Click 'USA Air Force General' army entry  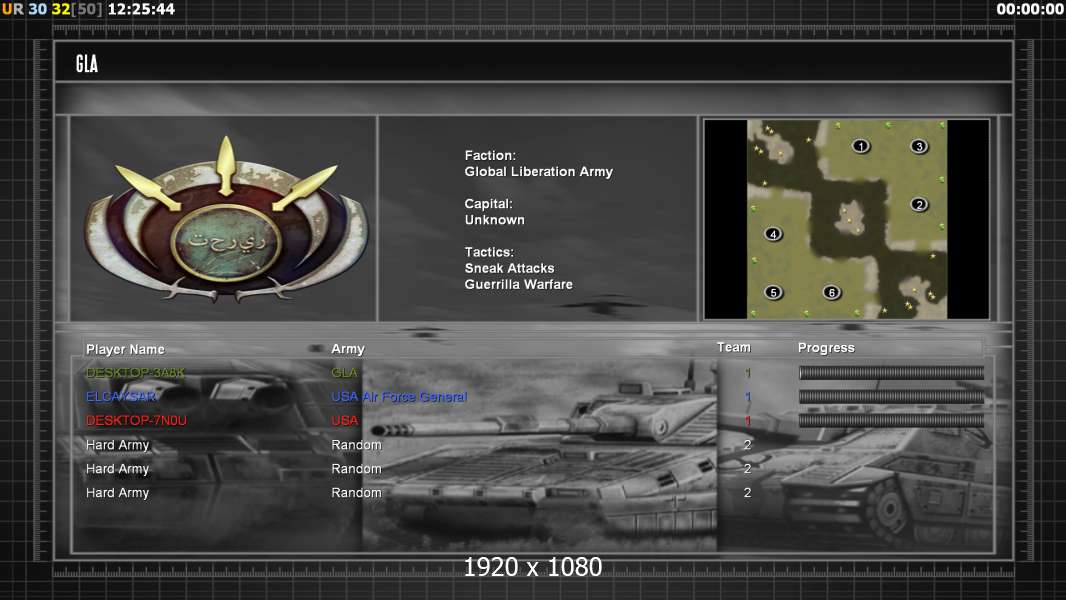pos(399,397)
